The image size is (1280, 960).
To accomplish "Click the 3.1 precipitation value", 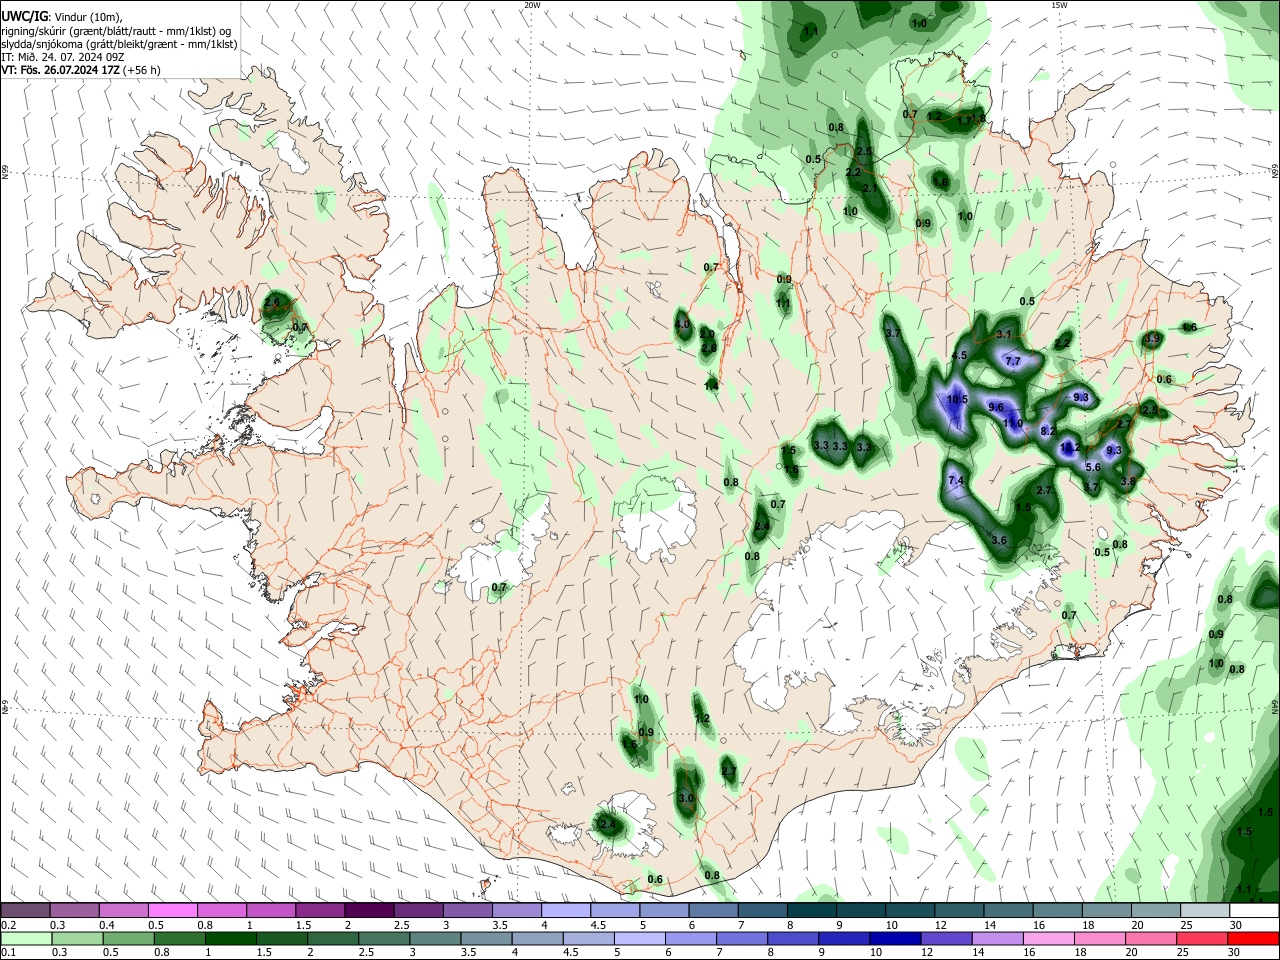I will (1005, 334).
